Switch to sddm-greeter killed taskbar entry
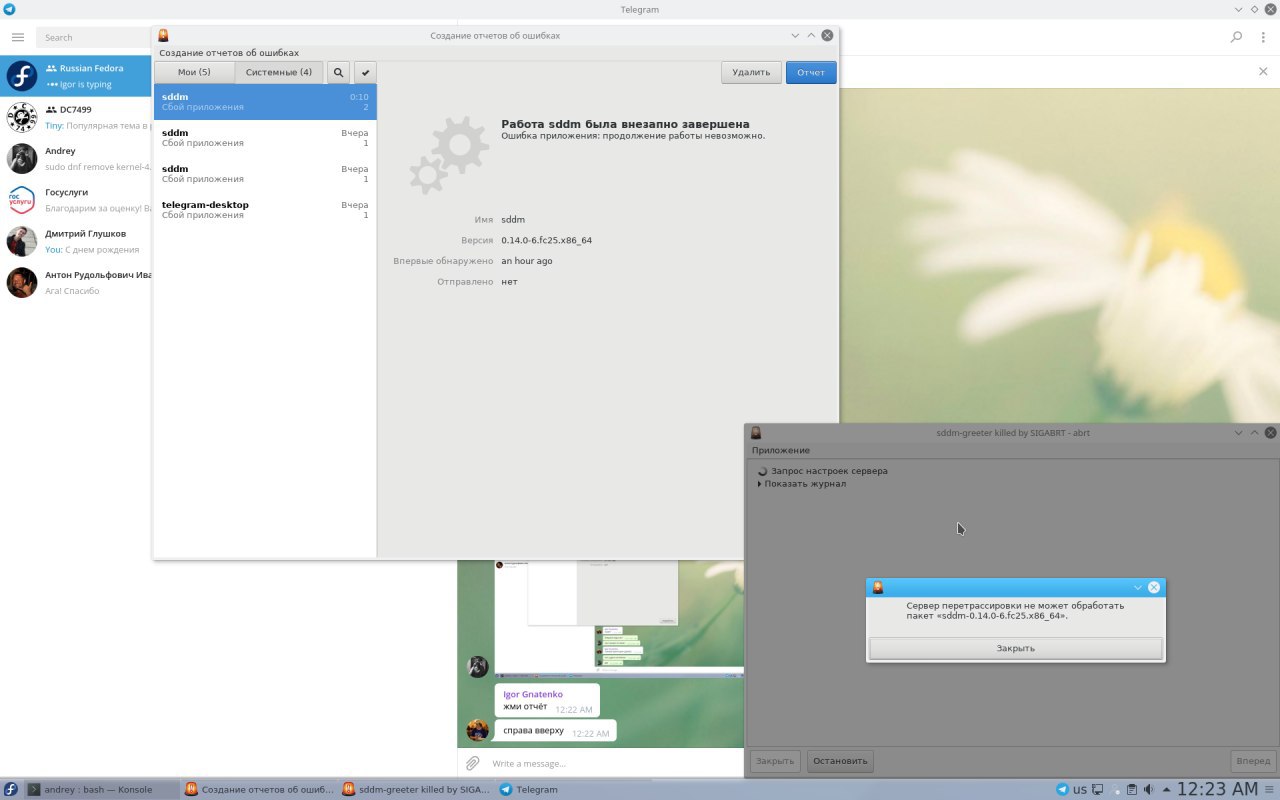This screenshot has height=800, width=1280. pyautogui.click(x=416, y=789)
